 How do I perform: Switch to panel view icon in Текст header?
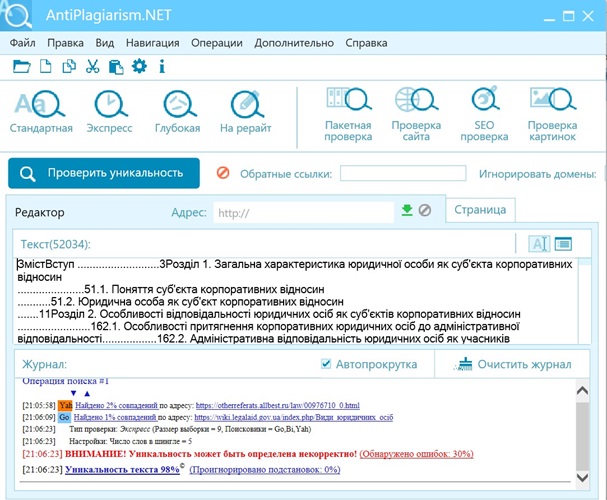pos(563,244)
